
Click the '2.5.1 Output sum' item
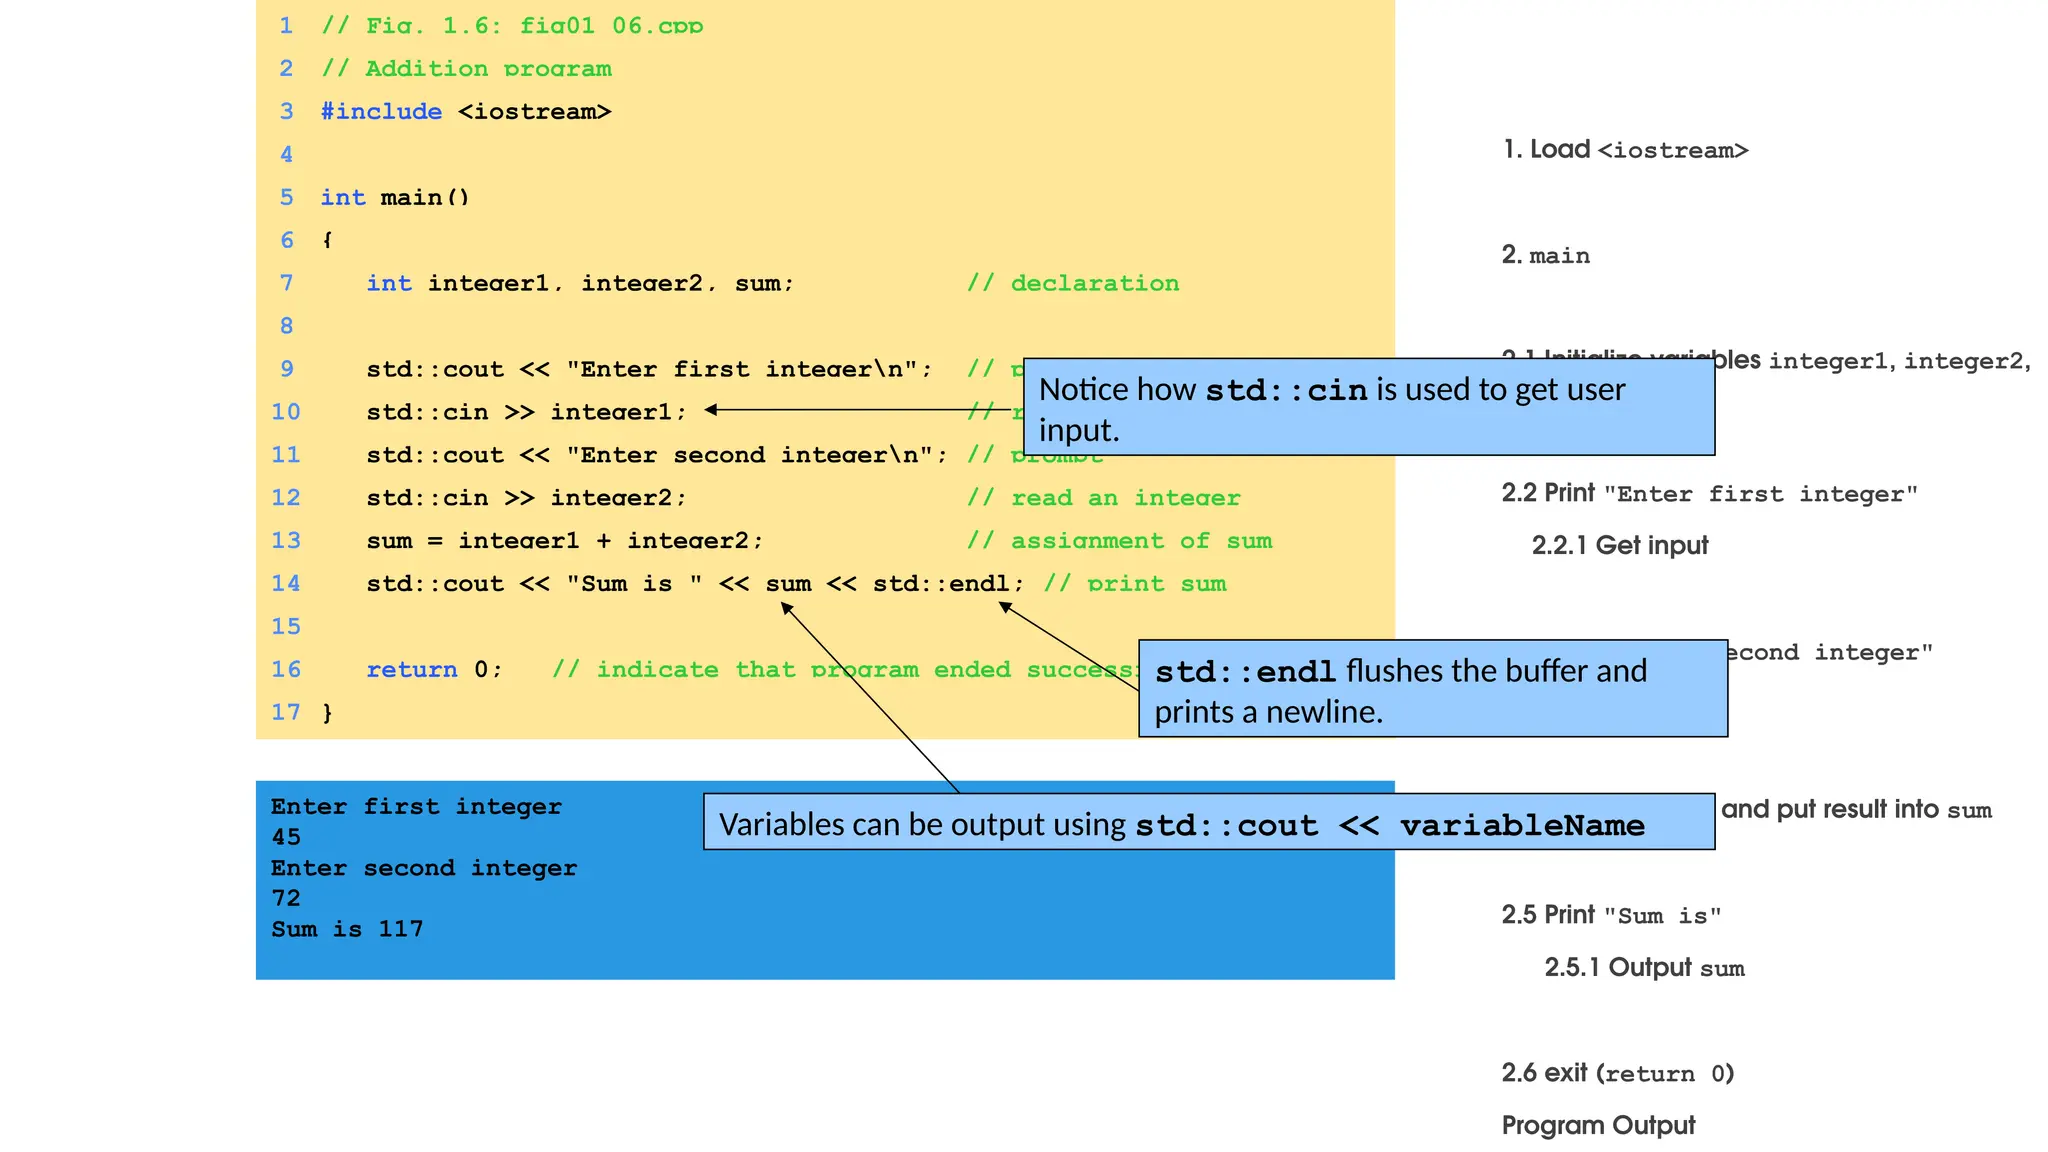[x=1644, y=967]
